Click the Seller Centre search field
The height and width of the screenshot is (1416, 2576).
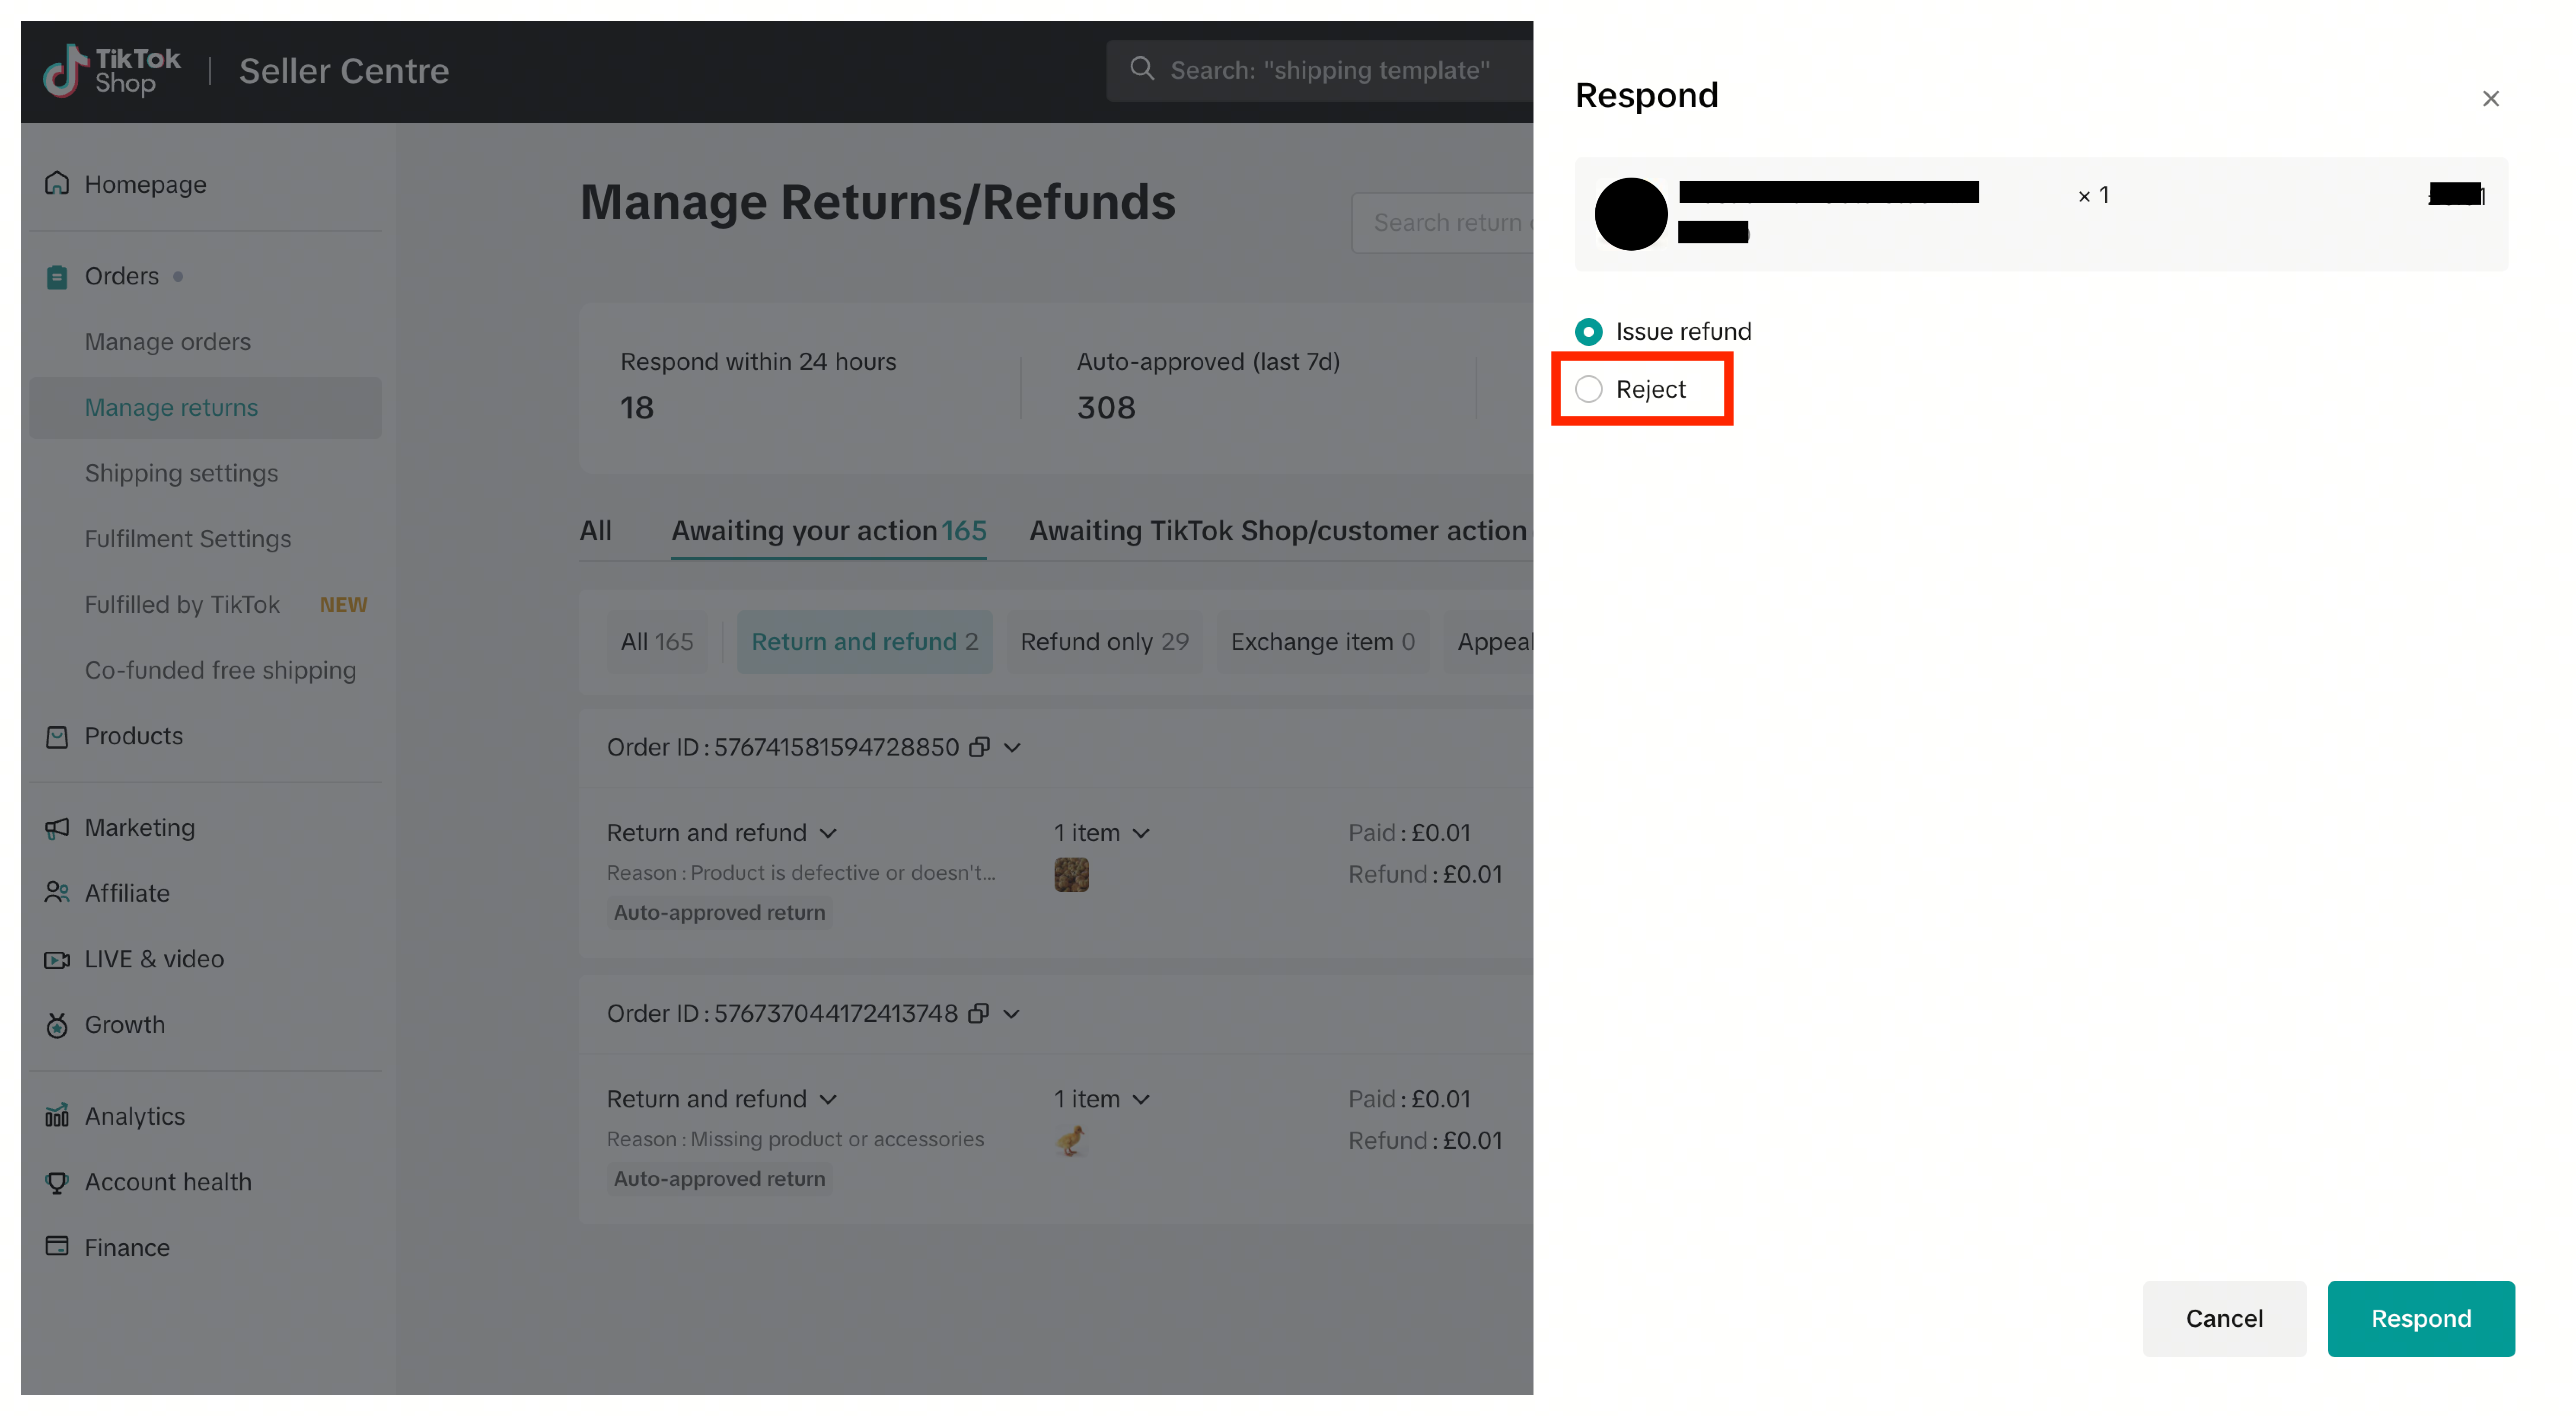pos(1329,70)
